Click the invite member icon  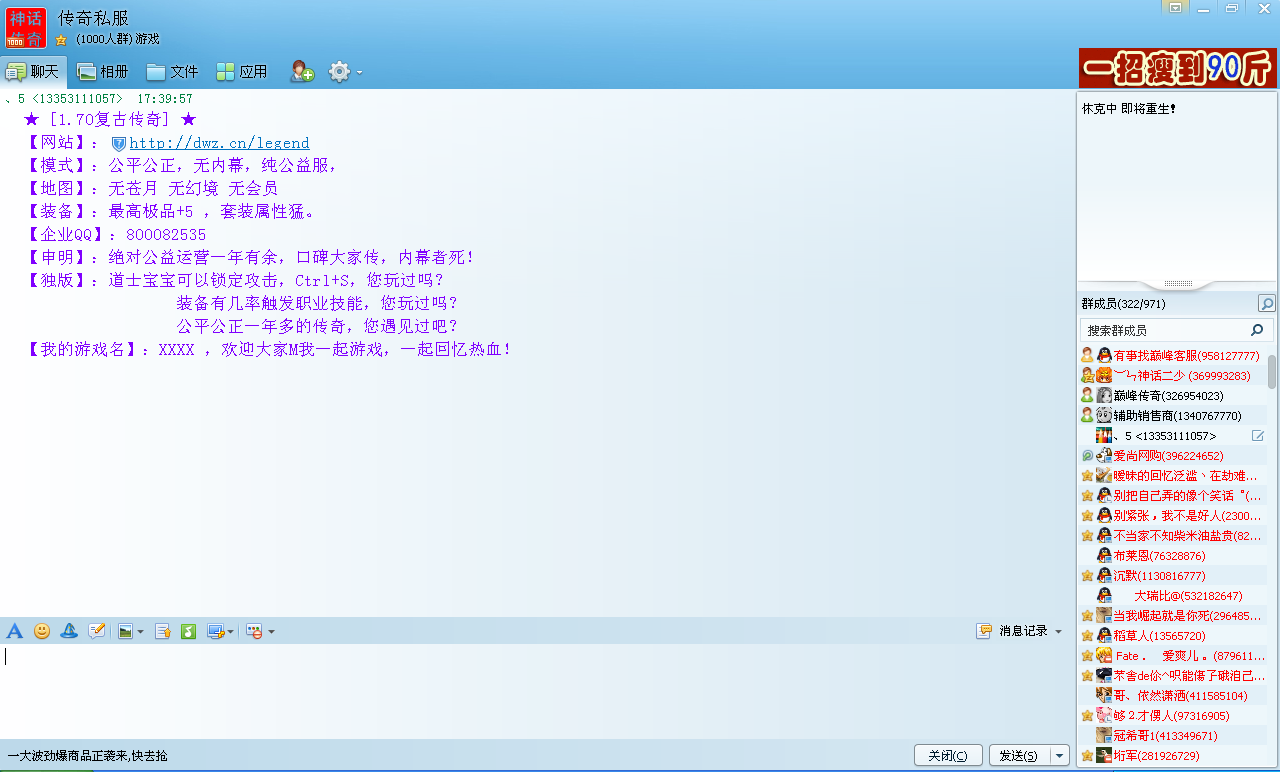(302, 72)
